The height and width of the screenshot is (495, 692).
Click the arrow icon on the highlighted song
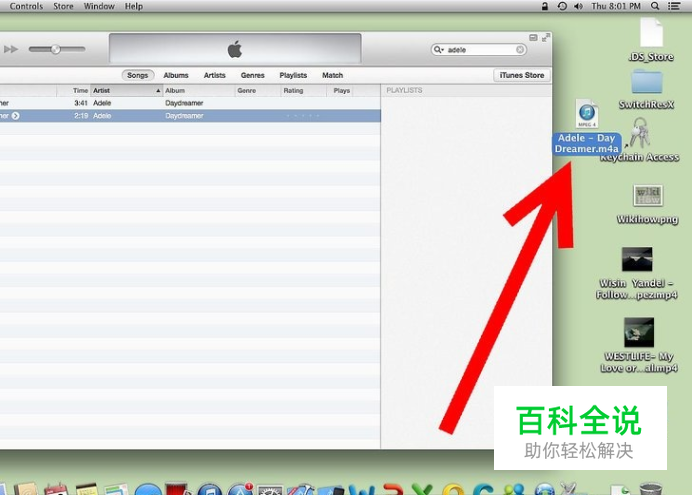click(x=15, y=116)
